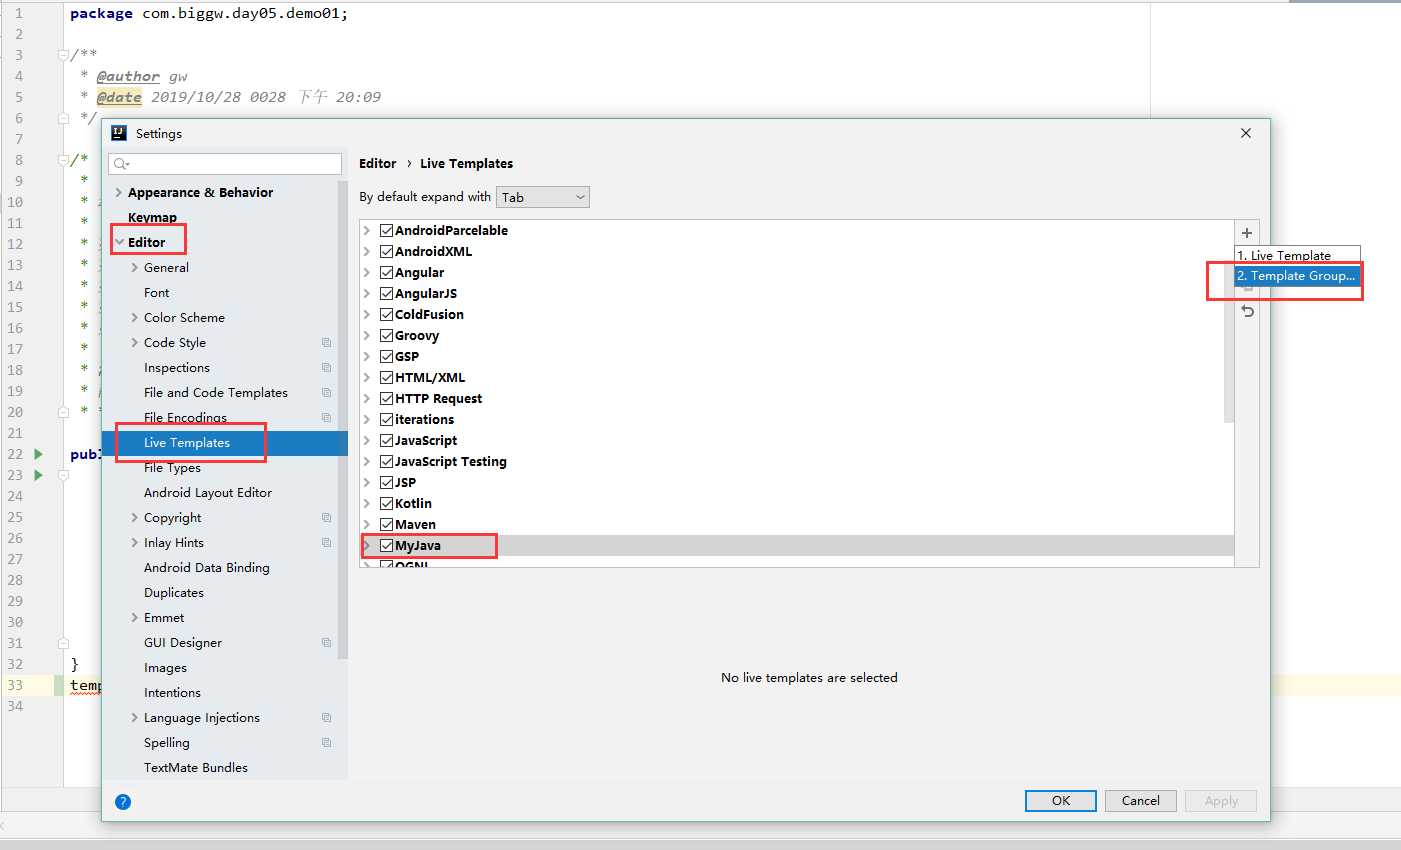Click the project-level icon beside Code Style
Screen dimensions: 1401x850
coord(326,343)
